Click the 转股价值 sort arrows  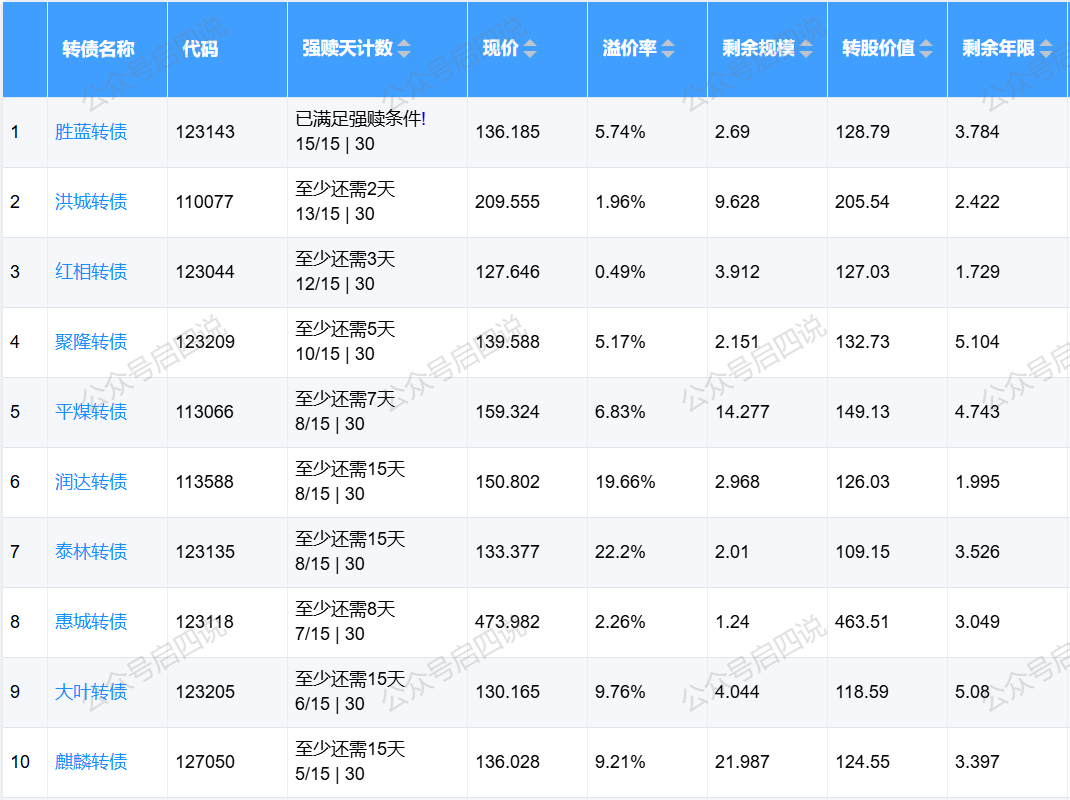[926, 49]
